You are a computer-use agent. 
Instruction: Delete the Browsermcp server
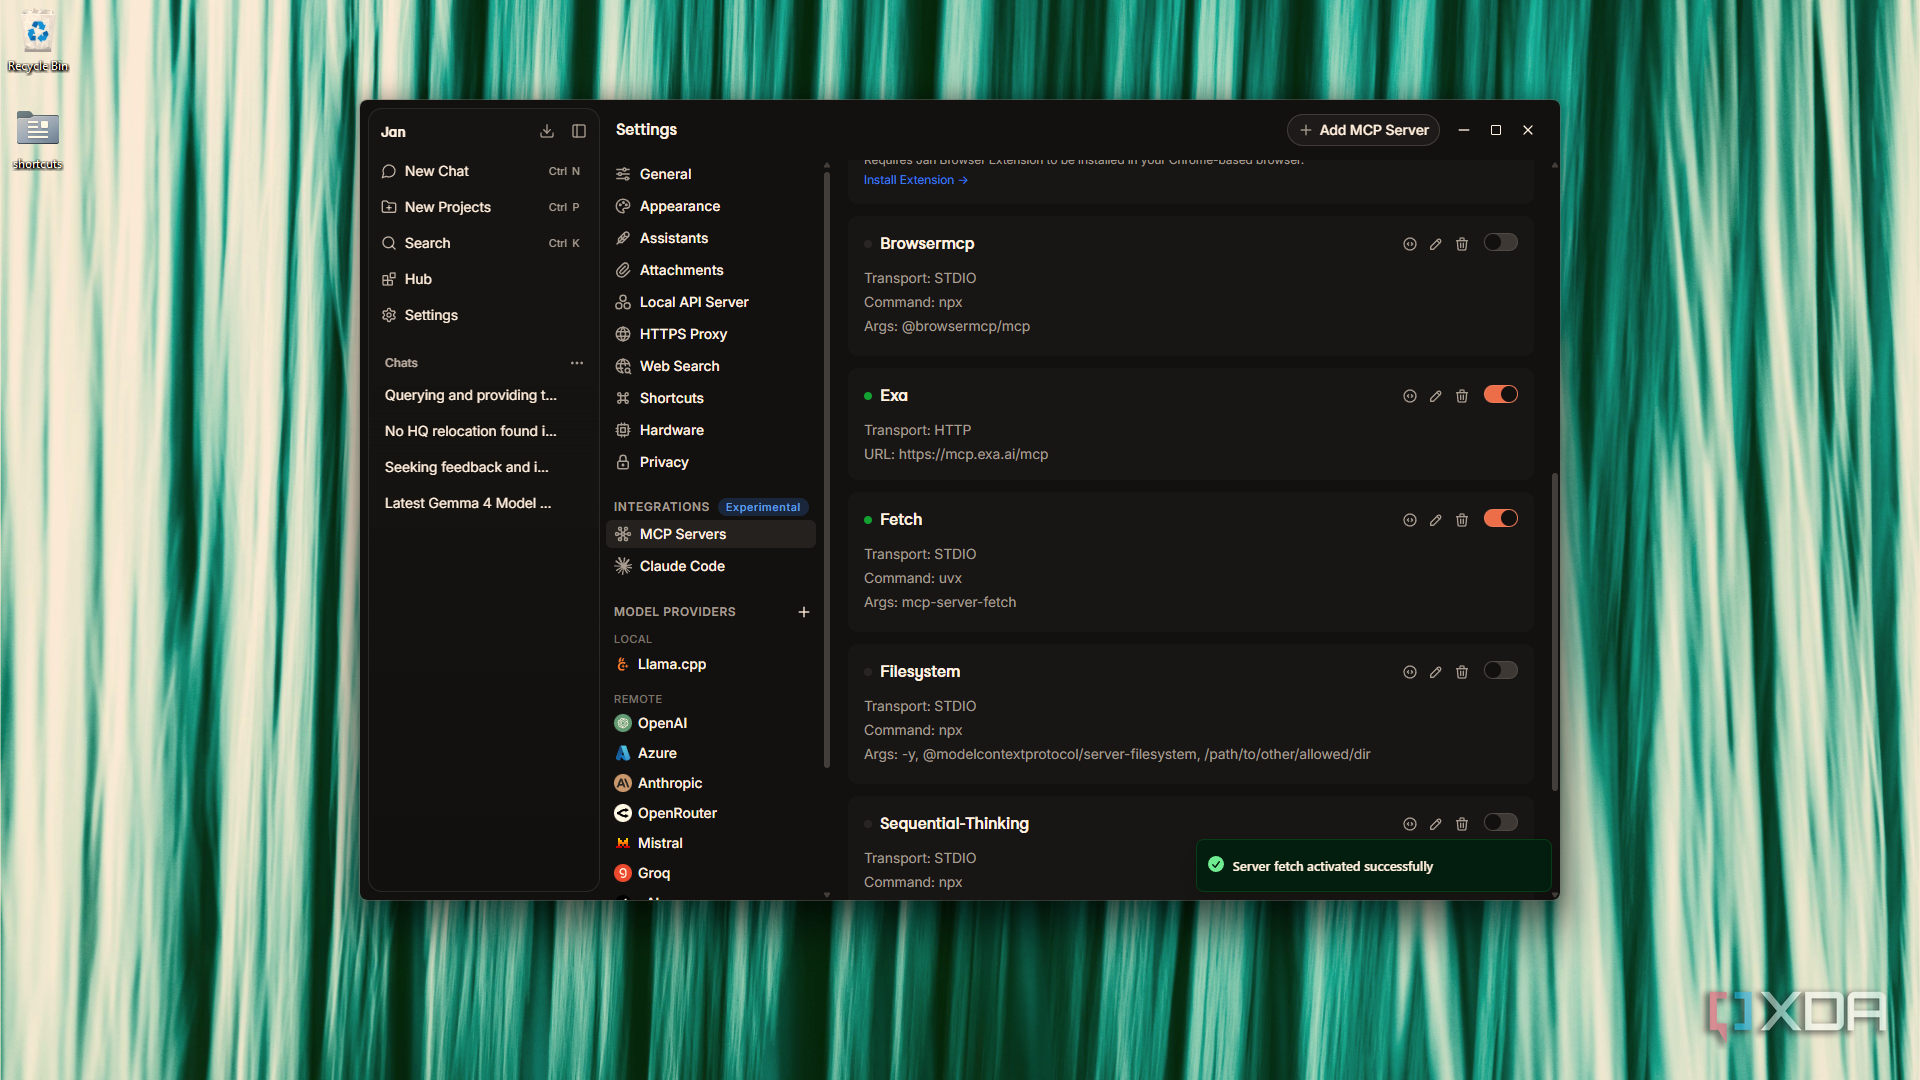(x=1462, y=244)
